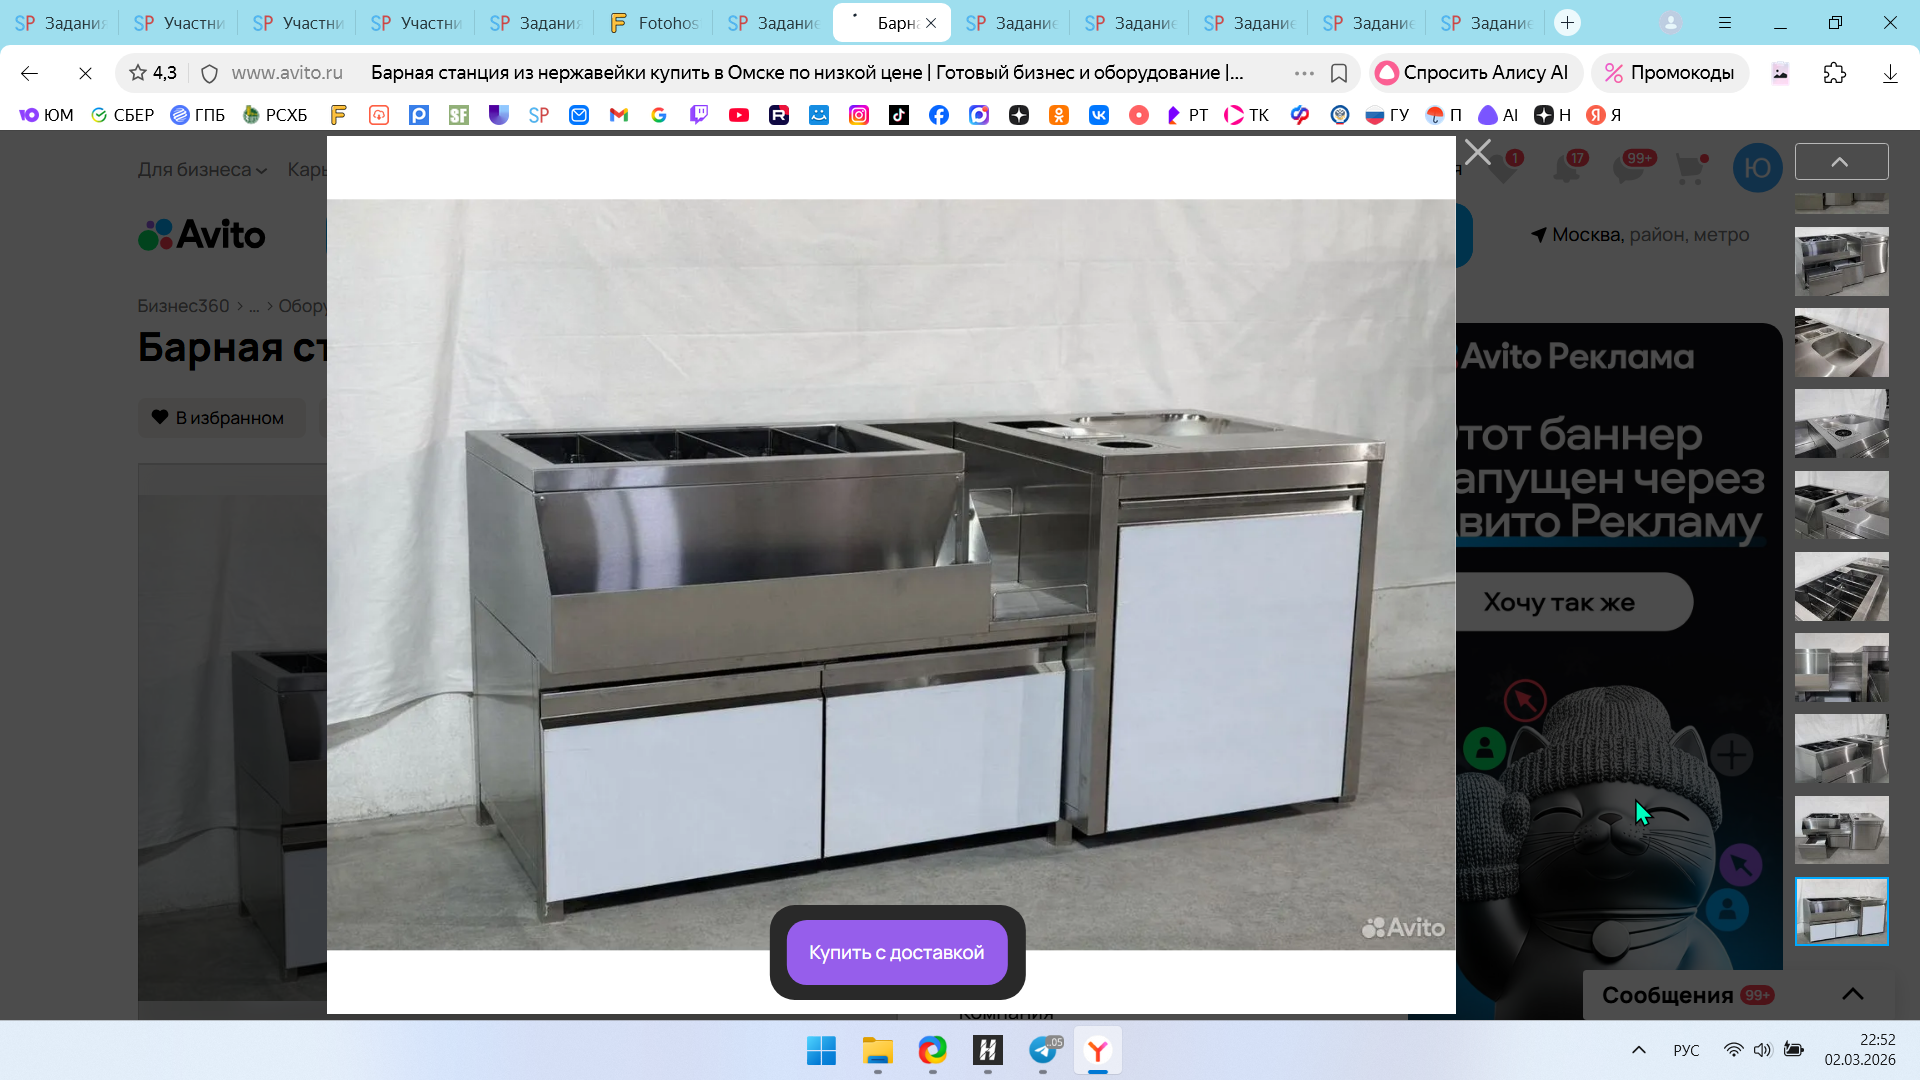Click the bookmark page icon

[x=1339, y=73]
